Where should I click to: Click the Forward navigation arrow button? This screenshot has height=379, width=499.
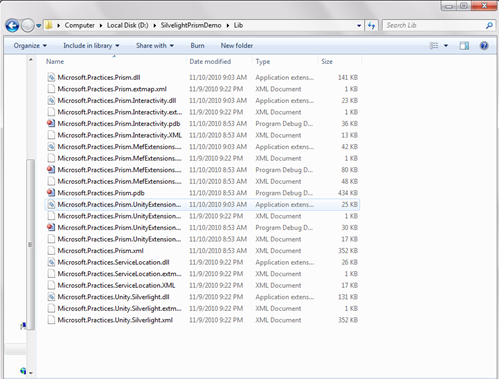point(28,25)
